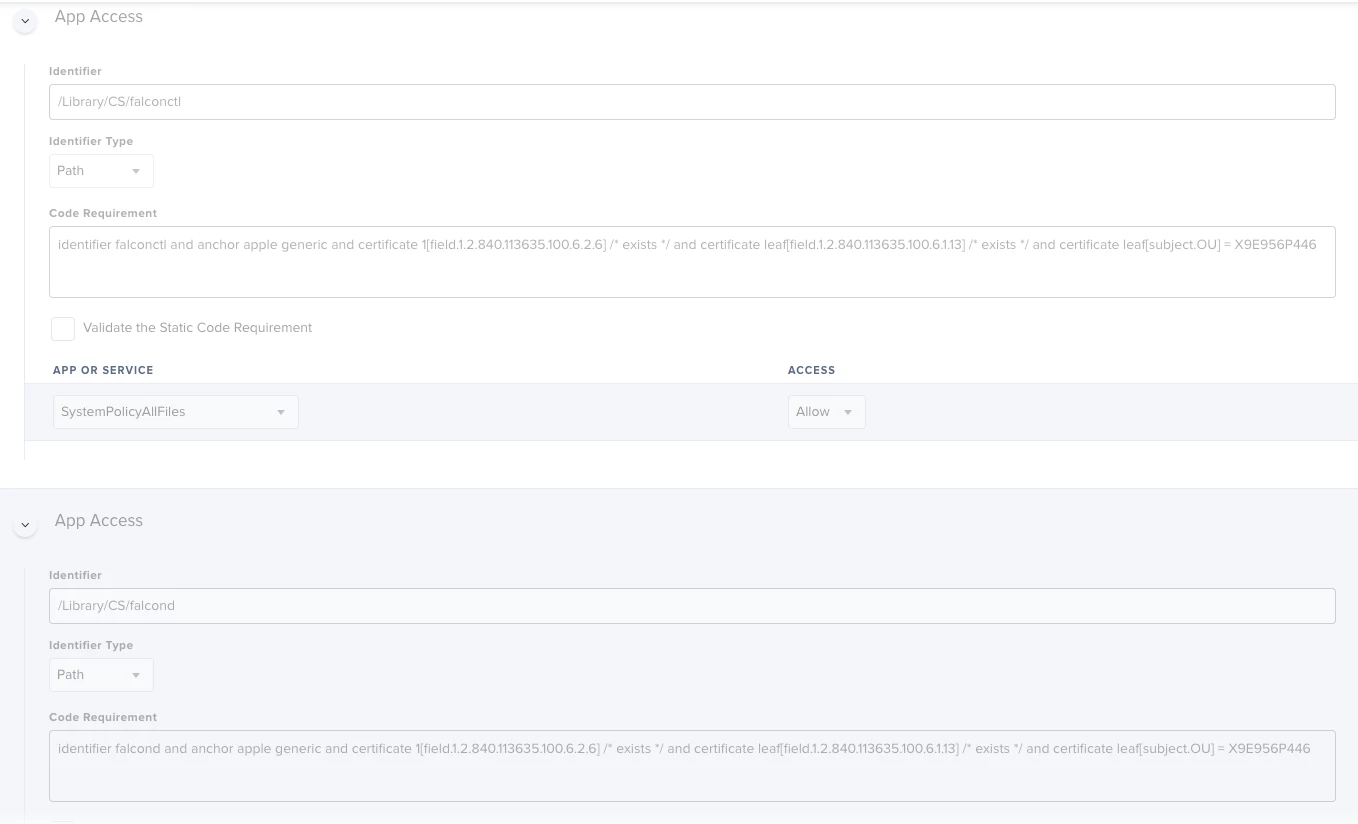Open Identifier Type dropdown for falconctl
This screenshot has height=824, width=1358.
click(x=101, y=171)
